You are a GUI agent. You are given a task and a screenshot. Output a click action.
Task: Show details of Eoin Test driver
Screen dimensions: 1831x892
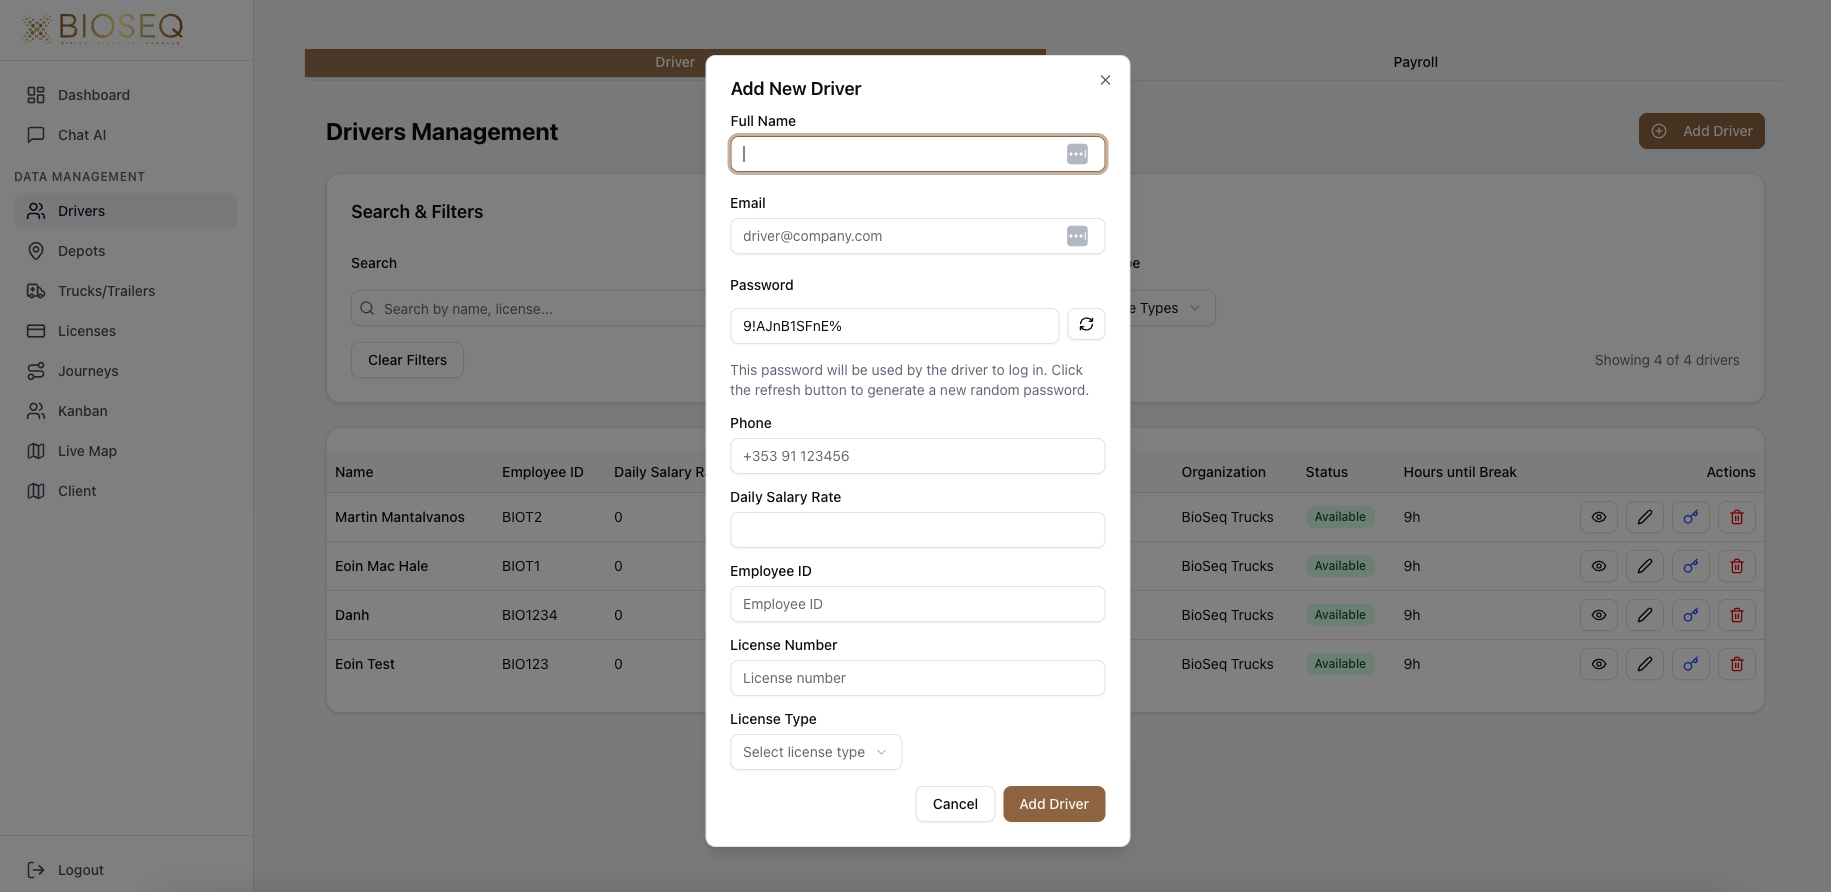click(1598, 664)
